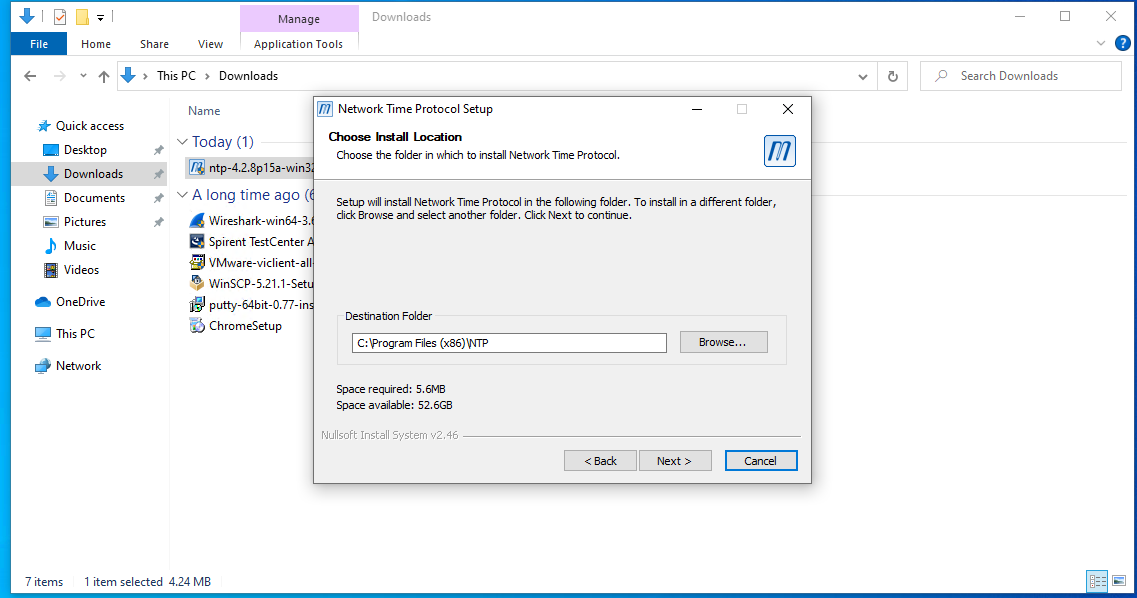Click the Documents pin icon in Quick access
This screenshot has height=598, width=1137.
tap(158, 198)
